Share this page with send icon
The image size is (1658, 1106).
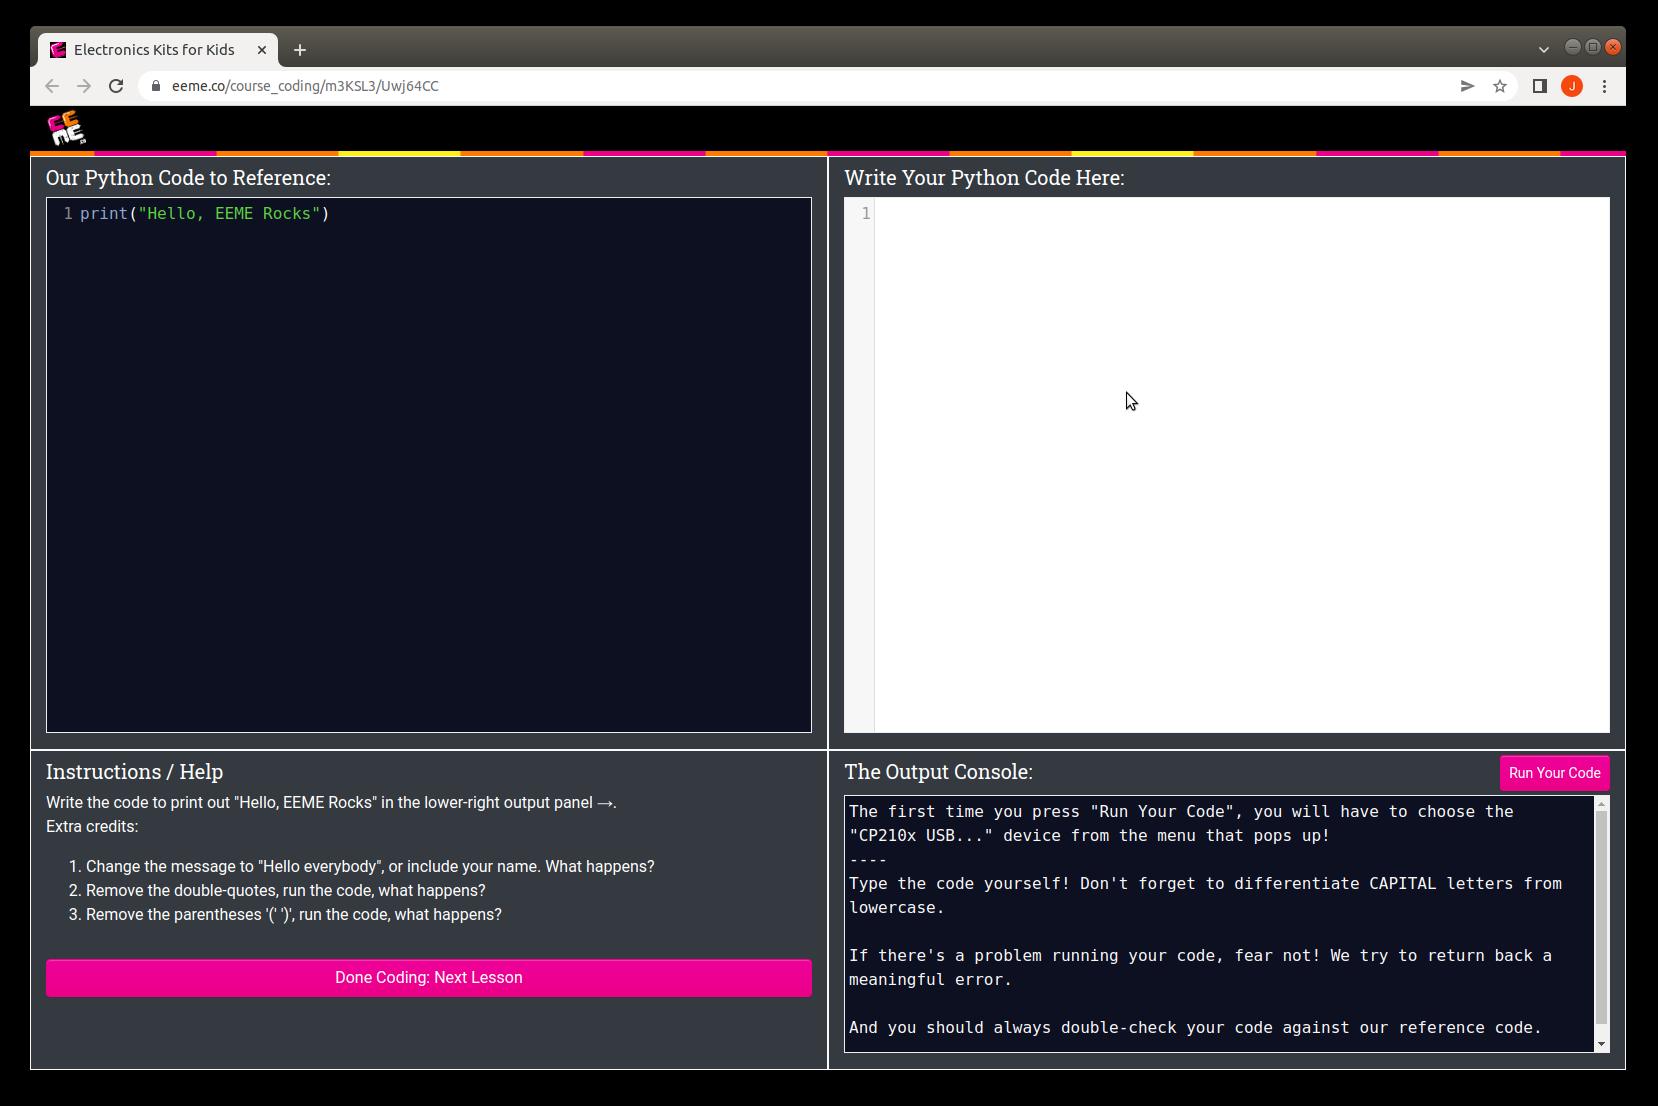click(1467, 86)
